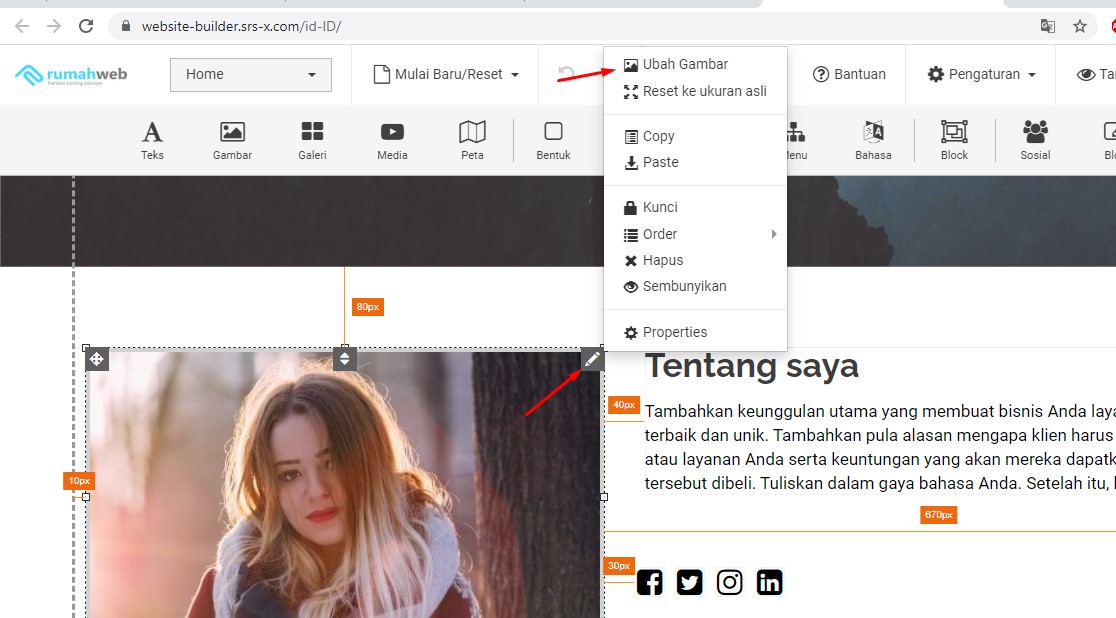This screenshot has height=618, width=1116.
Task: Click the vertical resize handle icon
Action: pyautogui.click(x=344, y=360)
